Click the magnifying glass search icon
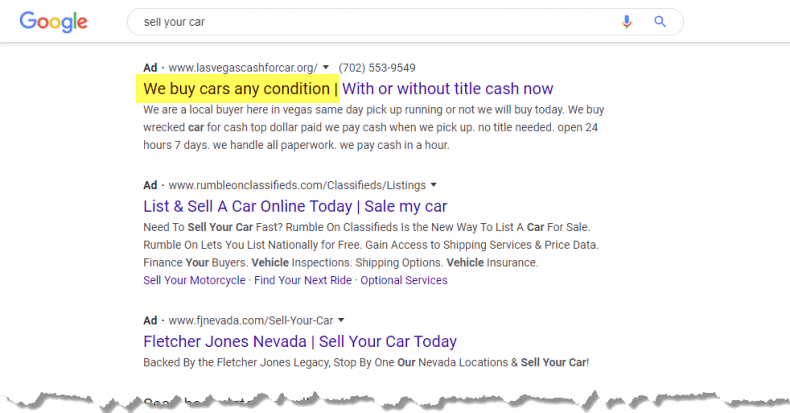The height and width of the screenshot is (413, 790). (x=660, y=21)
